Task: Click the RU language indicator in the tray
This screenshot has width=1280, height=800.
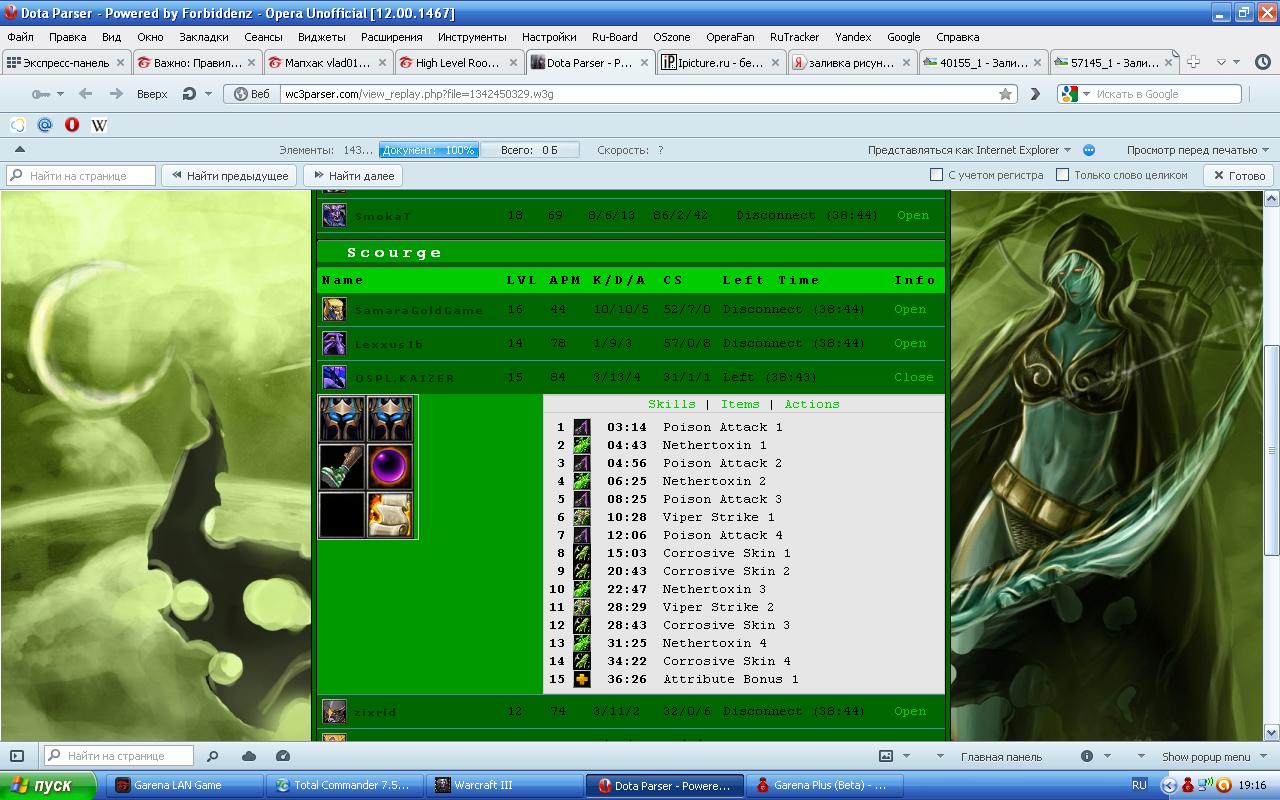Action: (1139, 785)
